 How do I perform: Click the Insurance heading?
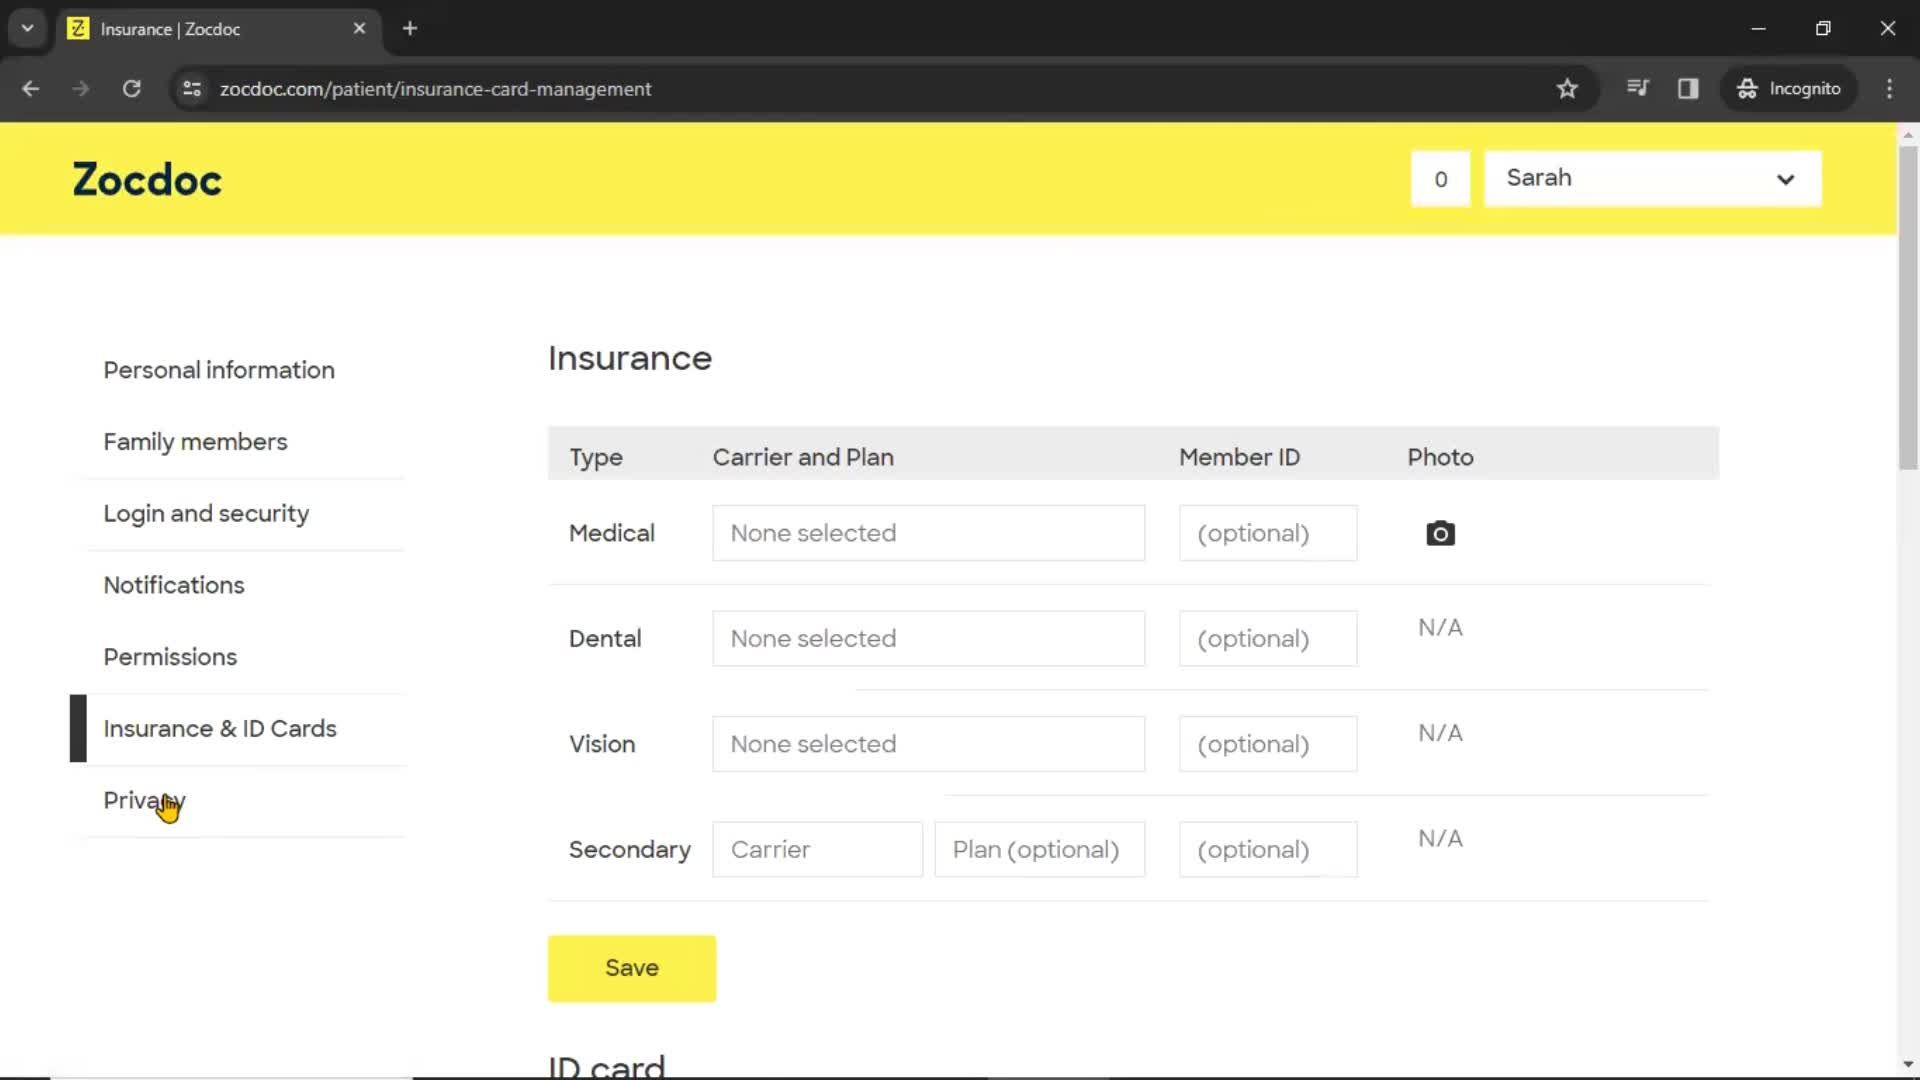pos(630,358)
